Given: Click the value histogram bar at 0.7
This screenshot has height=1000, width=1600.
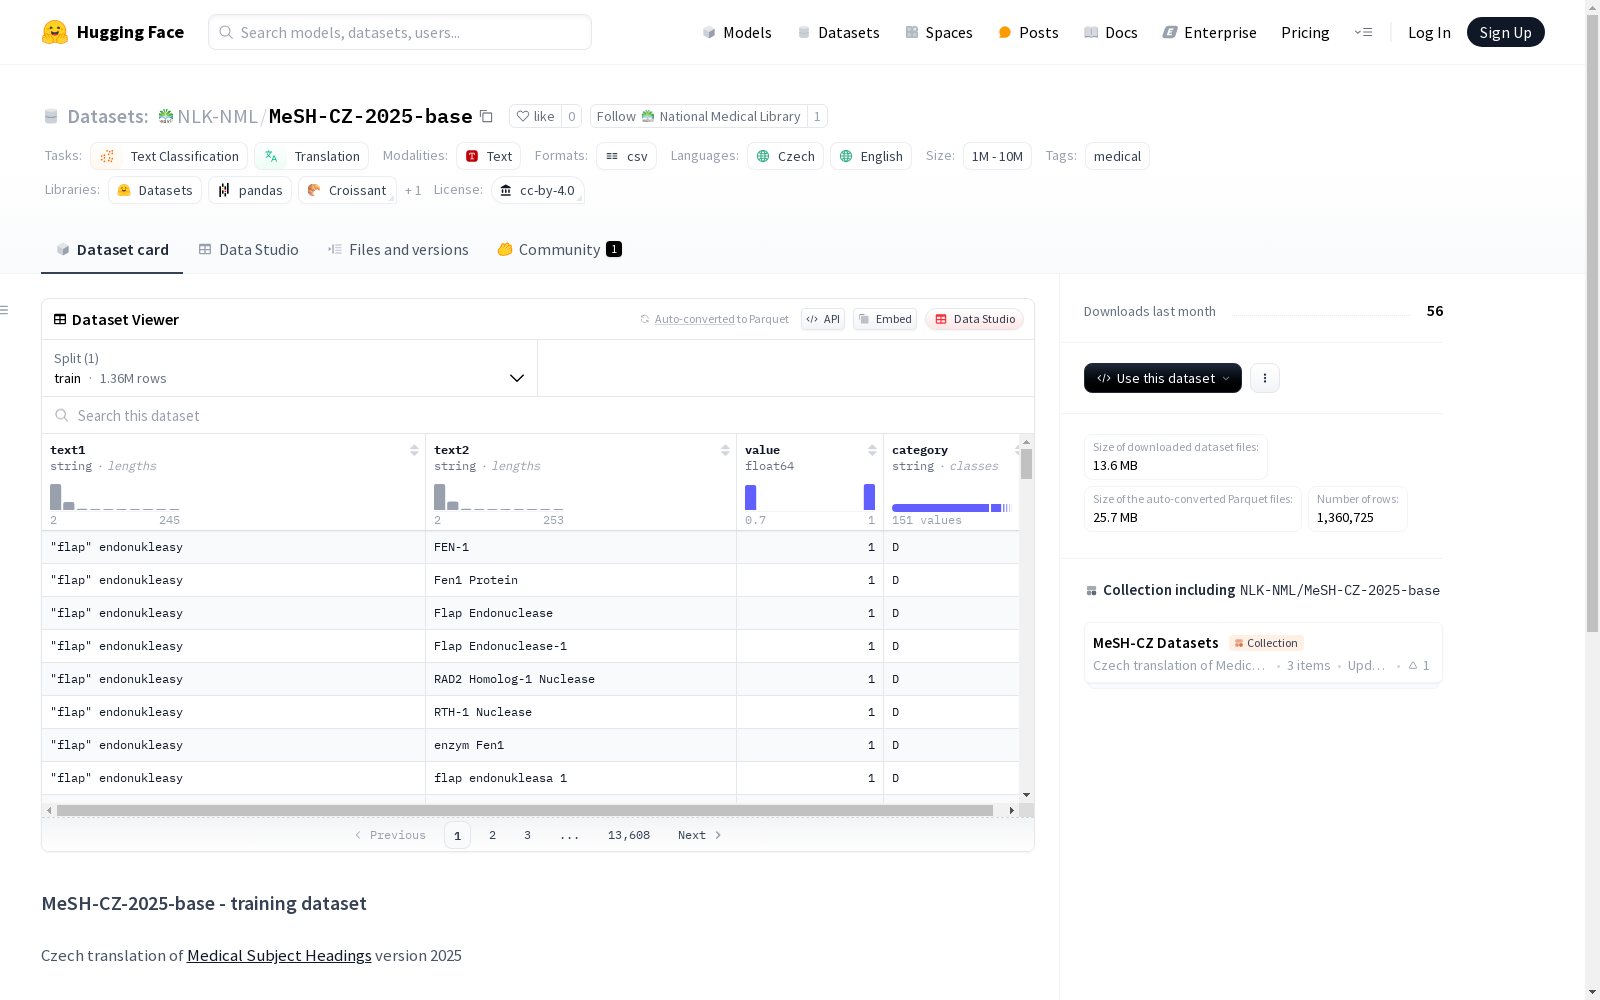Looking at the screenshot, I should pos(751,497).
